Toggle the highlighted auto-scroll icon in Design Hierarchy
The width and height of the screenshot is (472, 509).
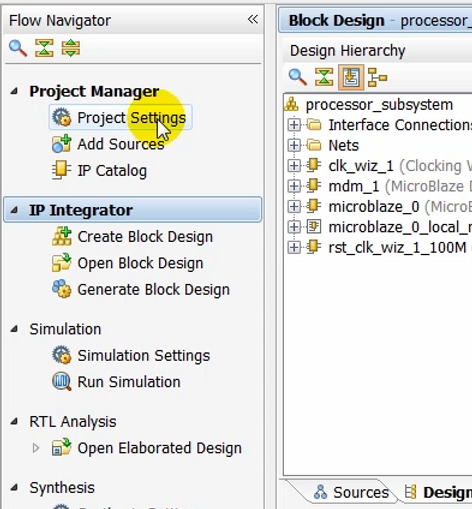(x=351, y=77)
